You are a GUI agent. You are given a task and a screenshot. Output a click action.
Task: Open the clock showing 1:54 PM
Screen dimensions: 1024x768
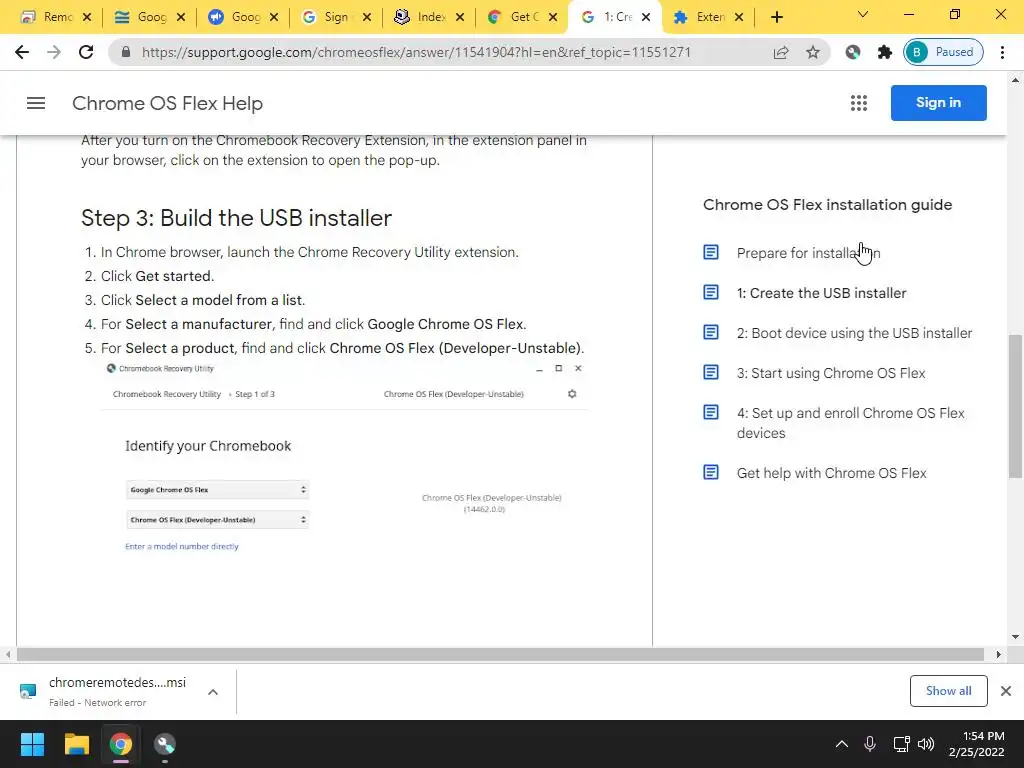976,744
